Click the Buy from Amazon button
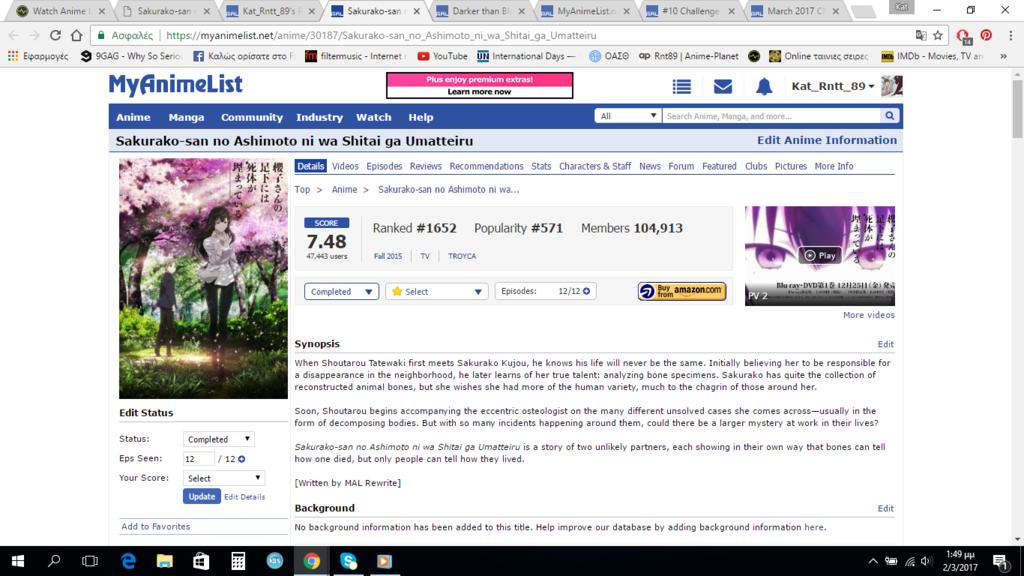Image resolution: width=1024 pixels, height=576 pixels. 682,291
